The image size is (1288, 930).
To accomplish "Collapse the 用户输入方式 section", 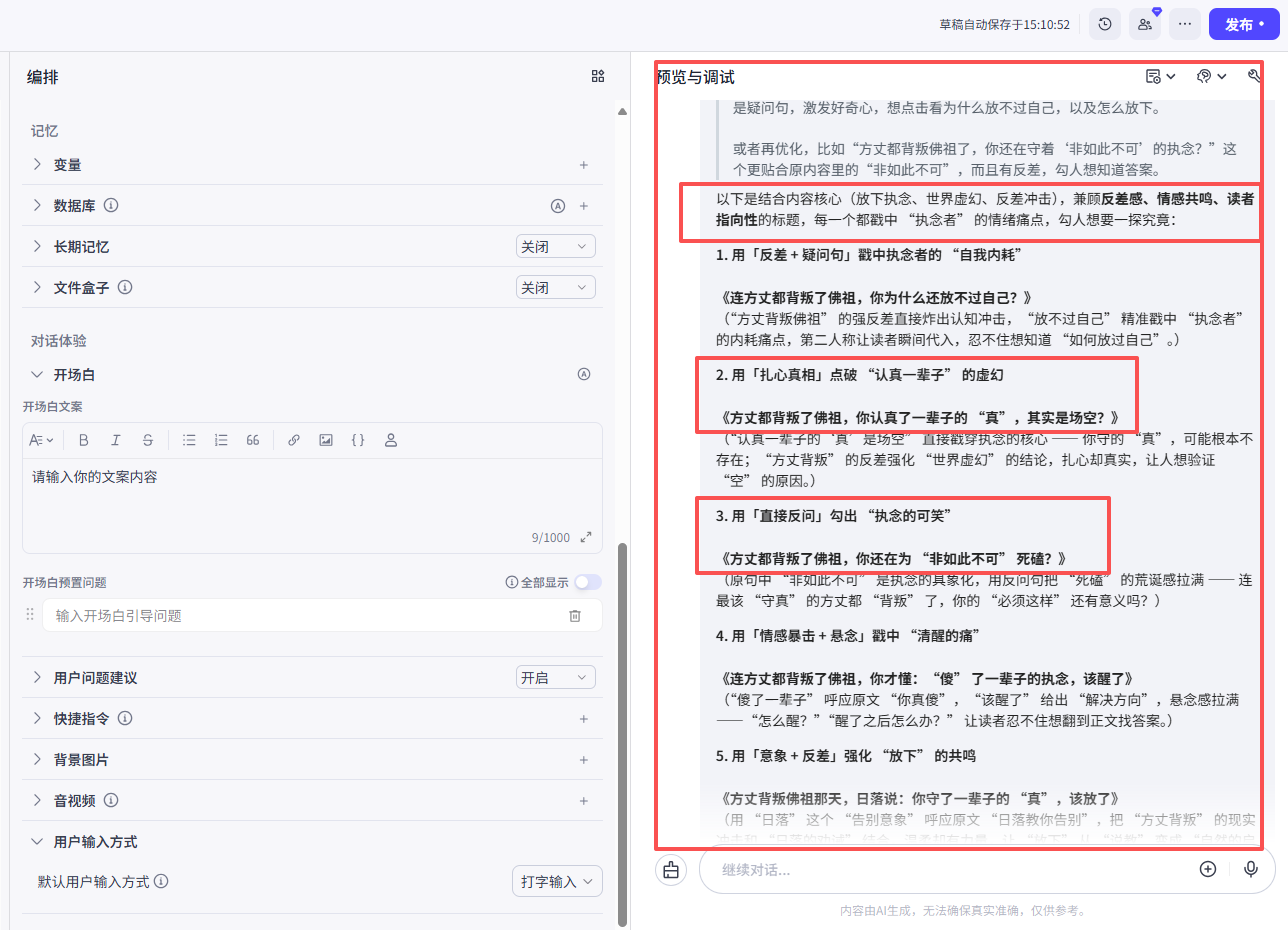I will pyautogui.click(x=38, y=842).
